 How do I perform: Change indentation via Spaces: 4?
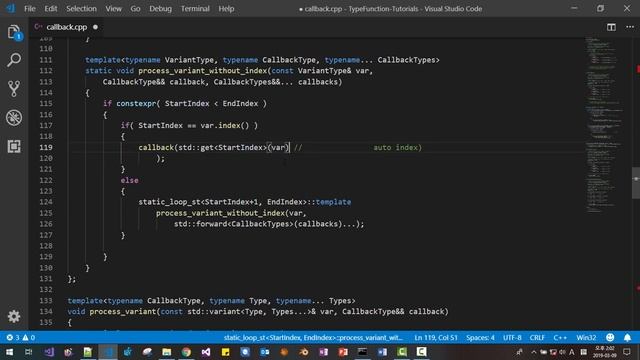click(480, 338)
